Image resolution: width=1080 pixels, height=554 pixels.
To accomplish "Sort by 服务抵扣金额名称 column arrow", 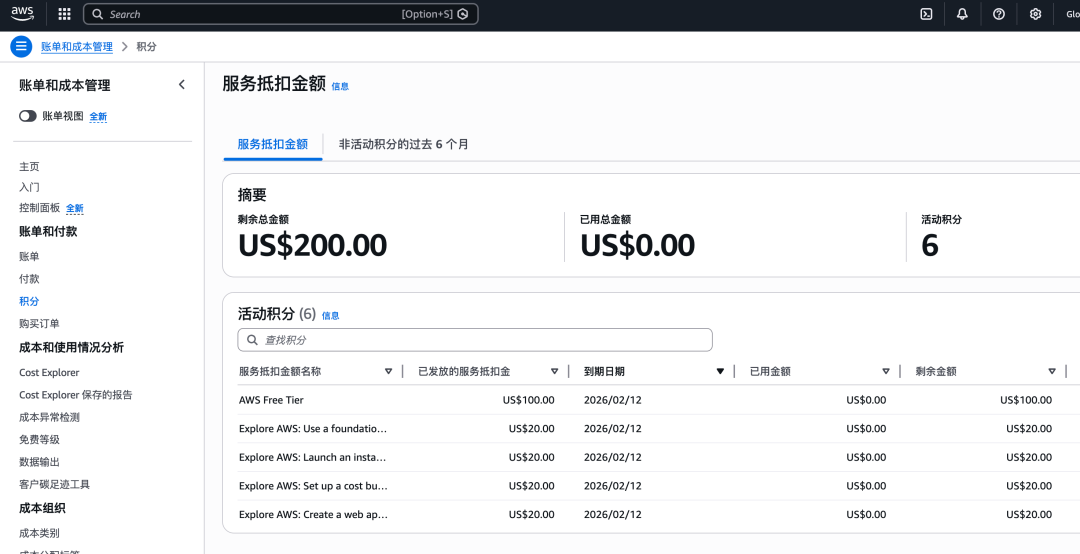I will click(x=388, y=371).
